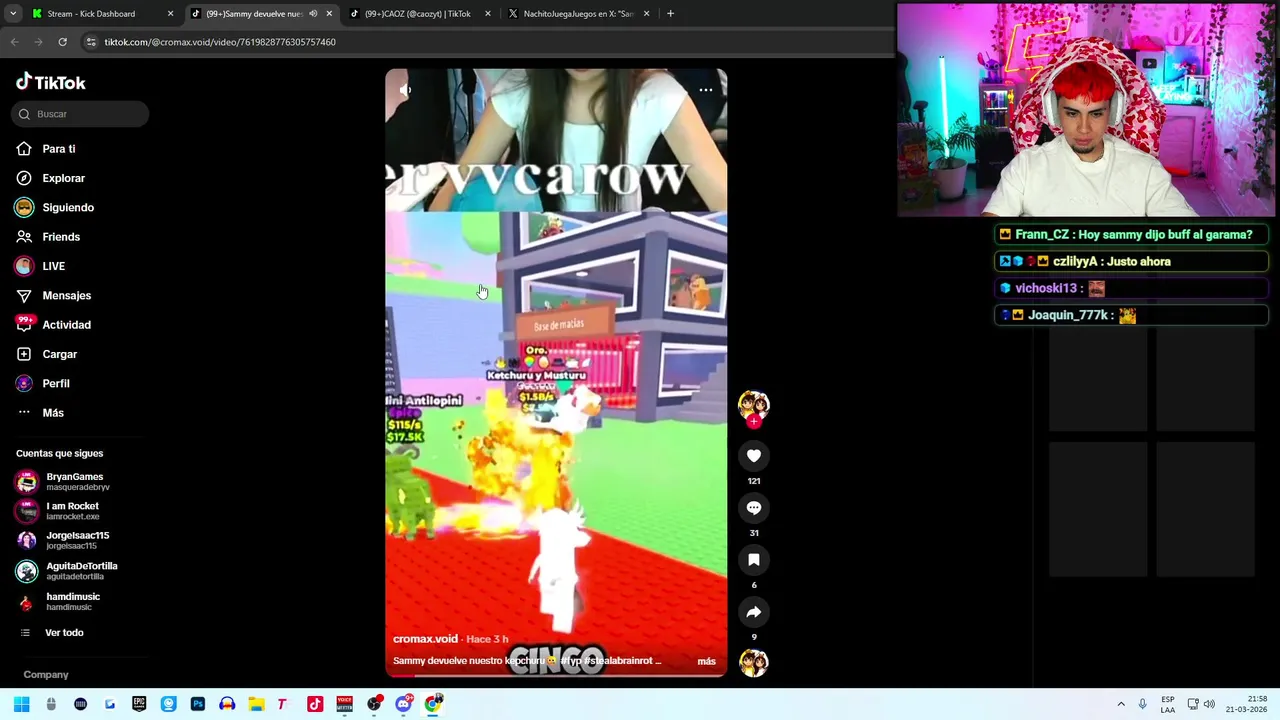Open a new browser tab

pos(670,14)
